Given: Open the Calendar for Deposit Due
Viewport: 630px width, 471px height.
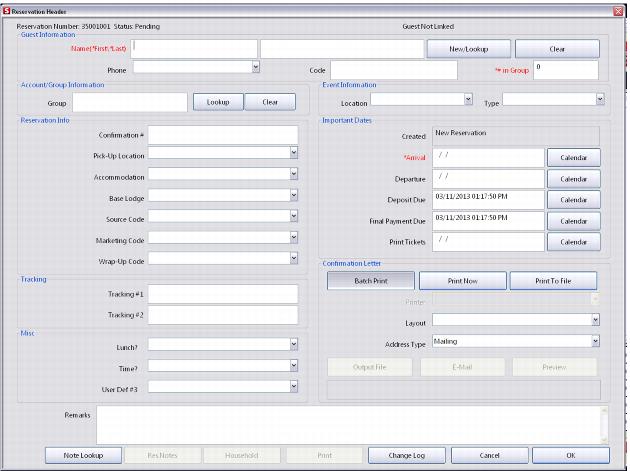Looking at the screenshot, I should pos(574,200).
